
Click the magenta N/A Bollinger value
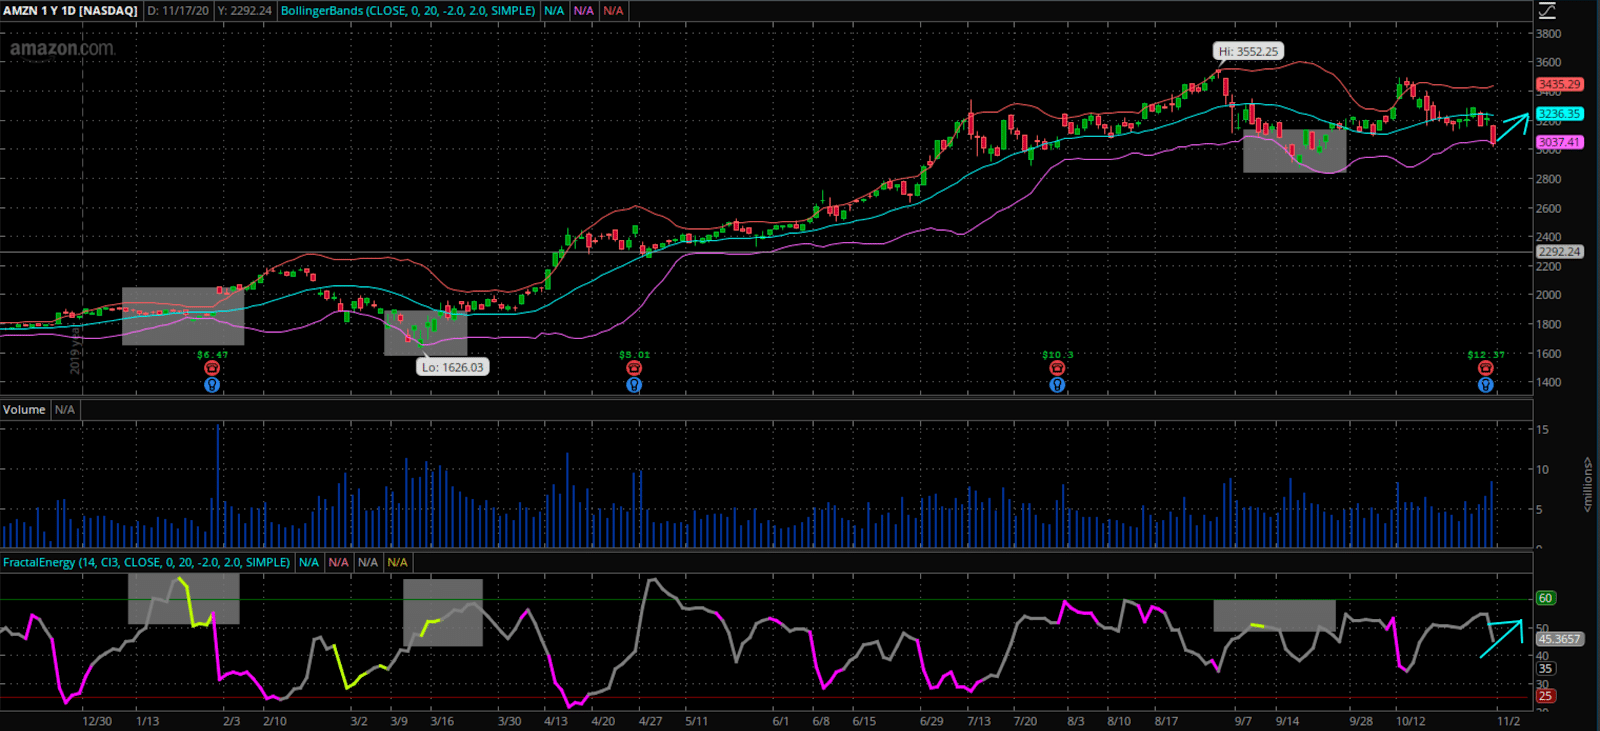[584, 11]
